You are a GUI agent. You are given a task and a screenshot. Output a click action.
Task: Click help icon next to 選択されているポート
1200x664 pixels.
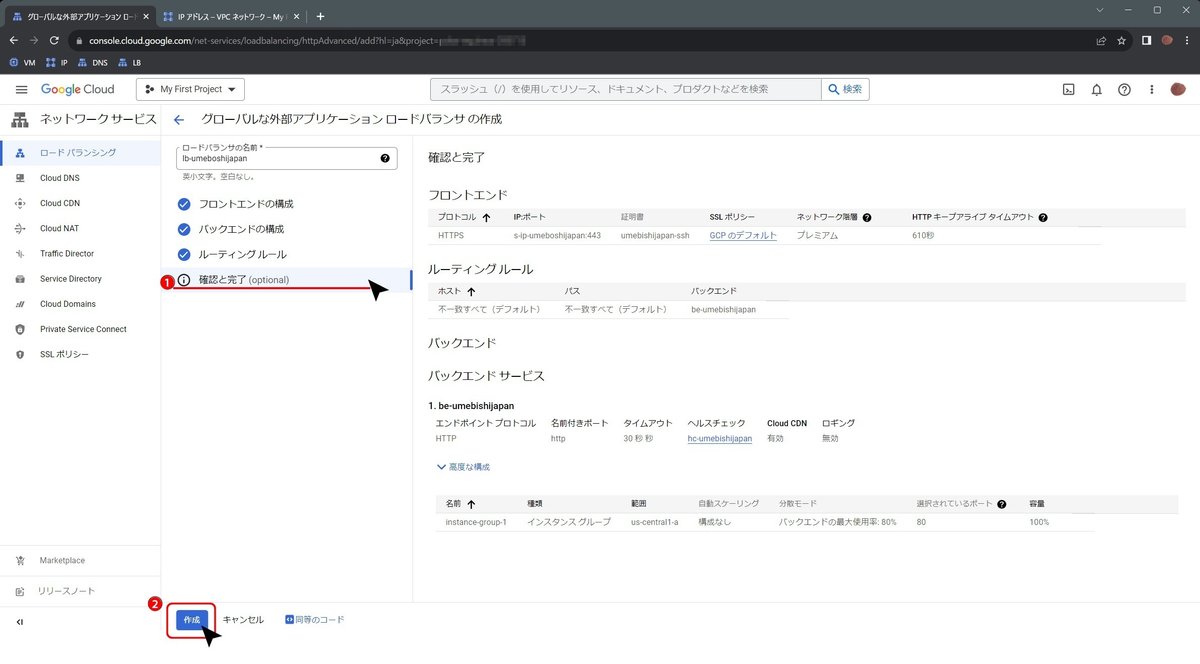tap(1001, 504)
